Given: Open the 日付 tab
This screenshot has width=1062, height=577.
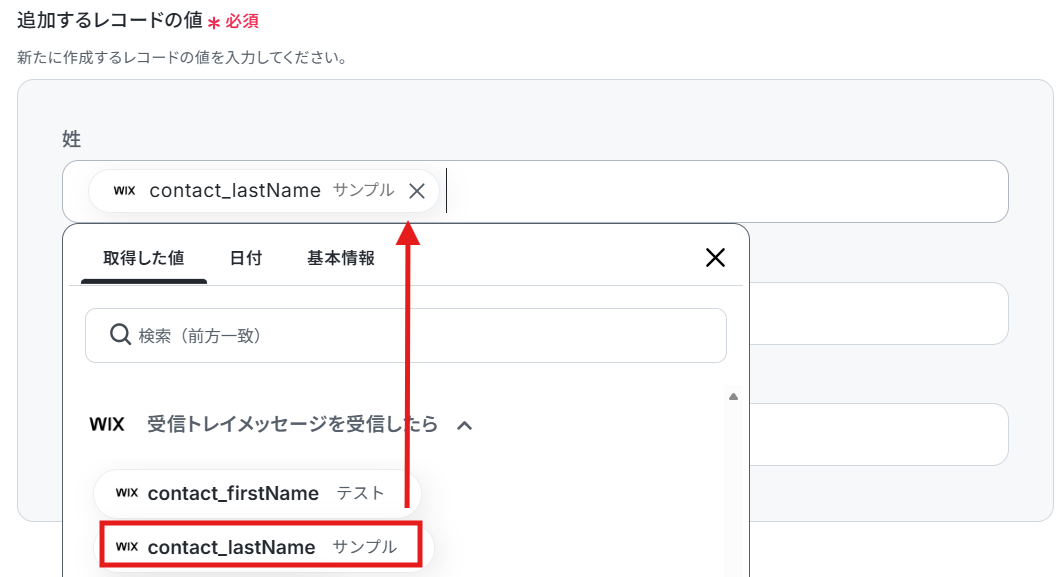Looking at the screenshot, I should pyautogui.click(x=246, y=258).
